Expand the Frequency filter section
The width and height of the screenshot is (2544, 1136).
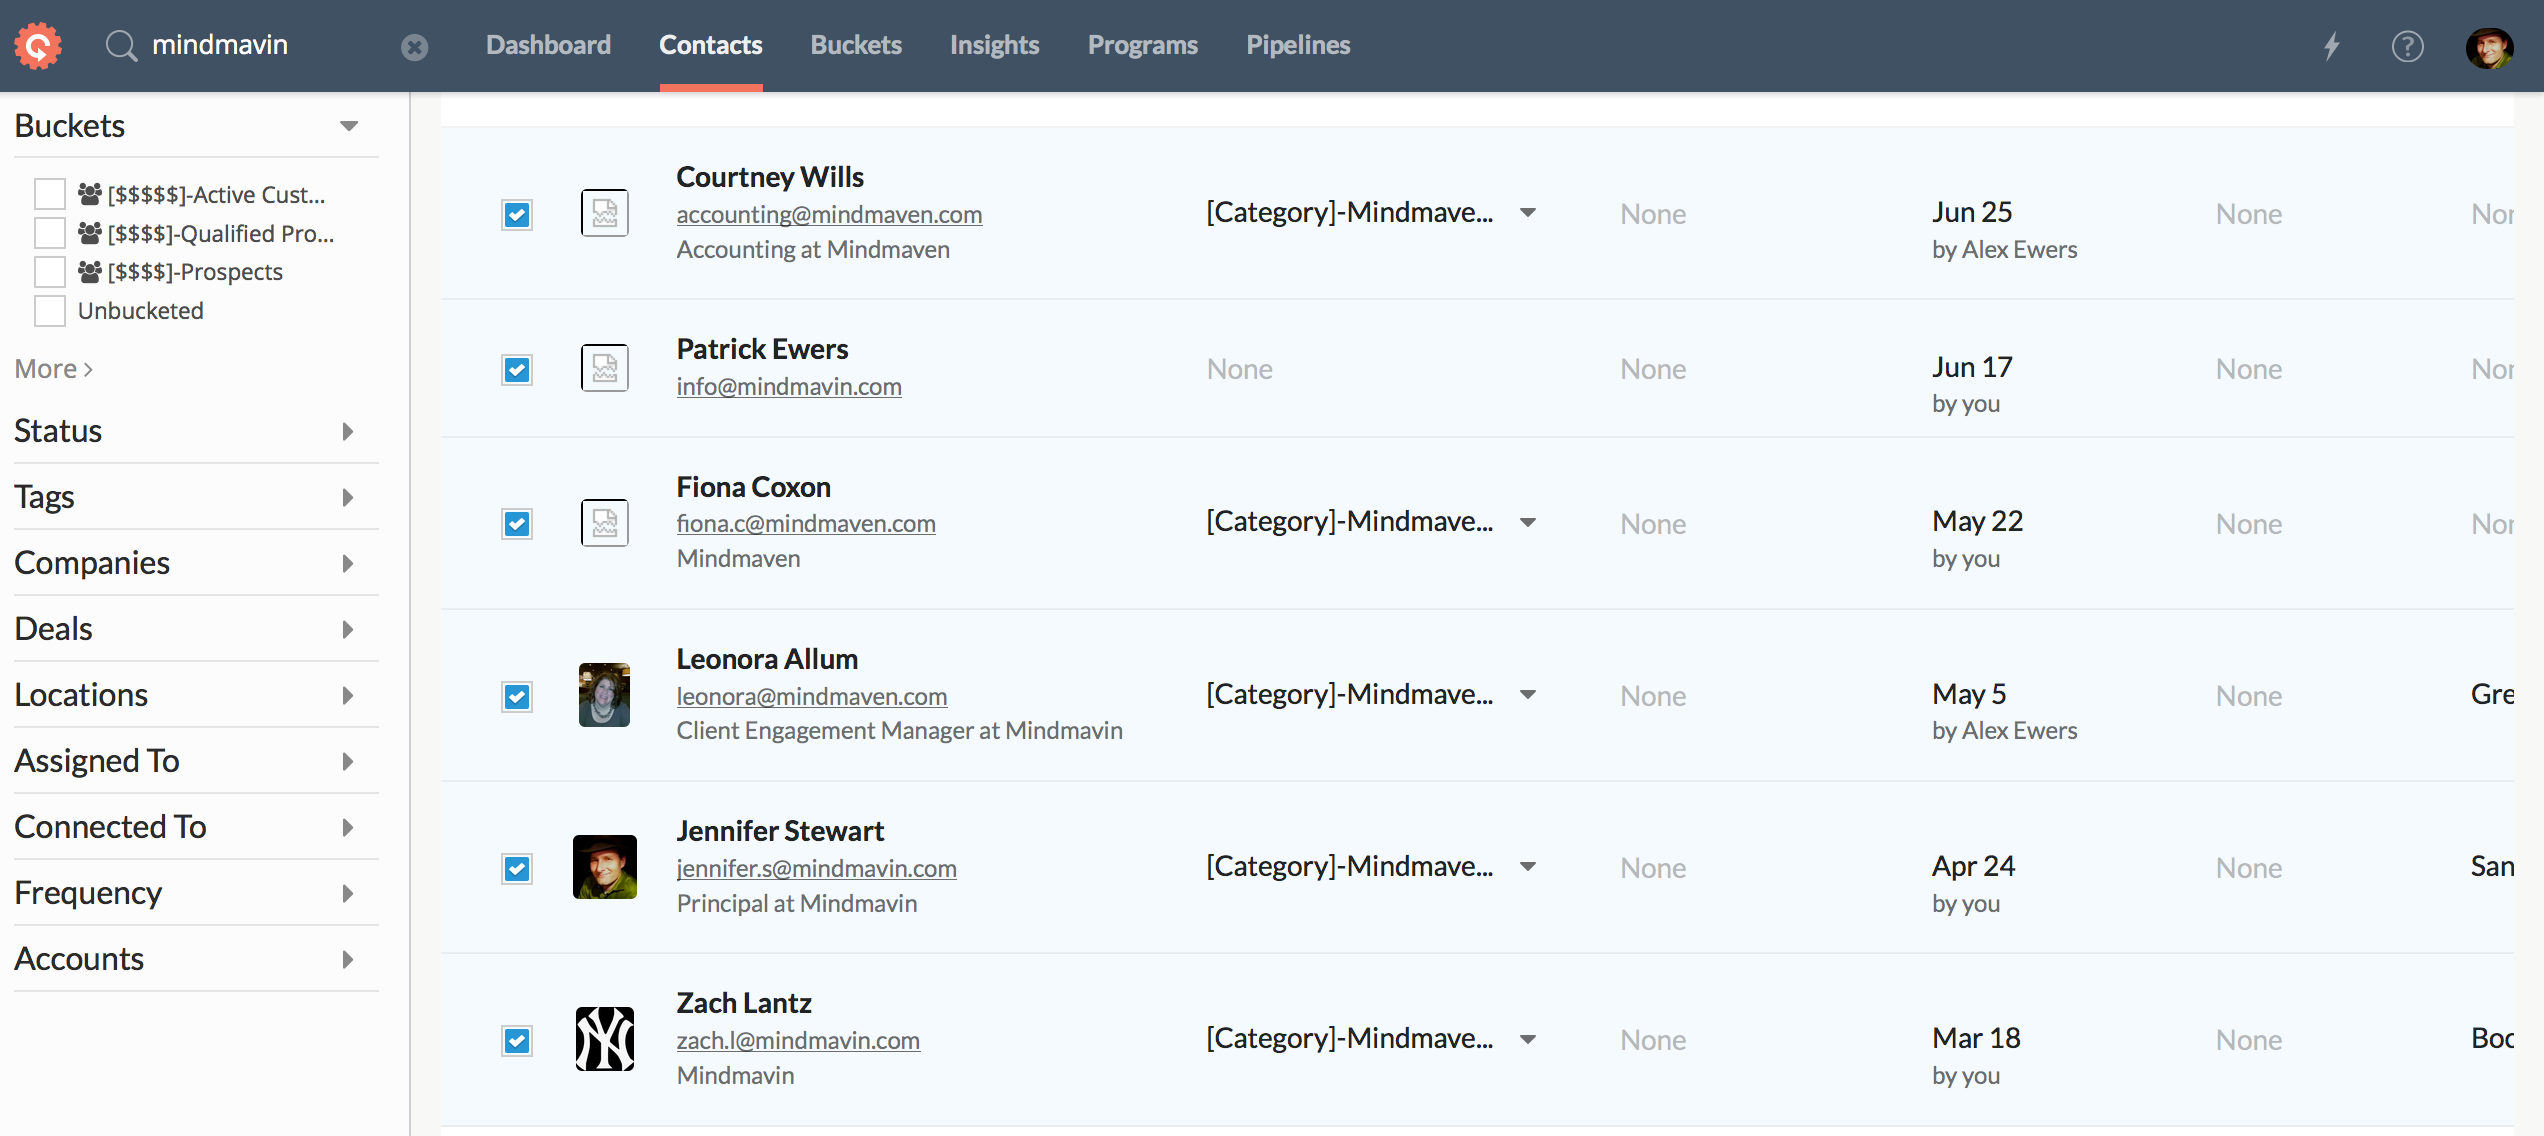348,893
